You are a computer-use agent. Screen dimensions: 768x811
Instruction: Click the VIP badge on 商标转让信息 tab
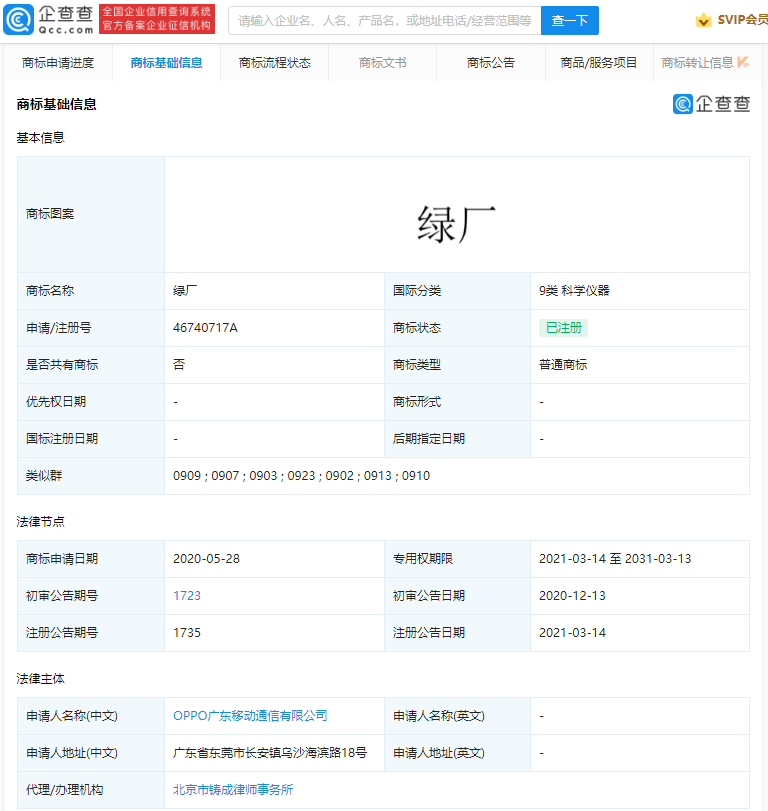(x=743, y=62)
